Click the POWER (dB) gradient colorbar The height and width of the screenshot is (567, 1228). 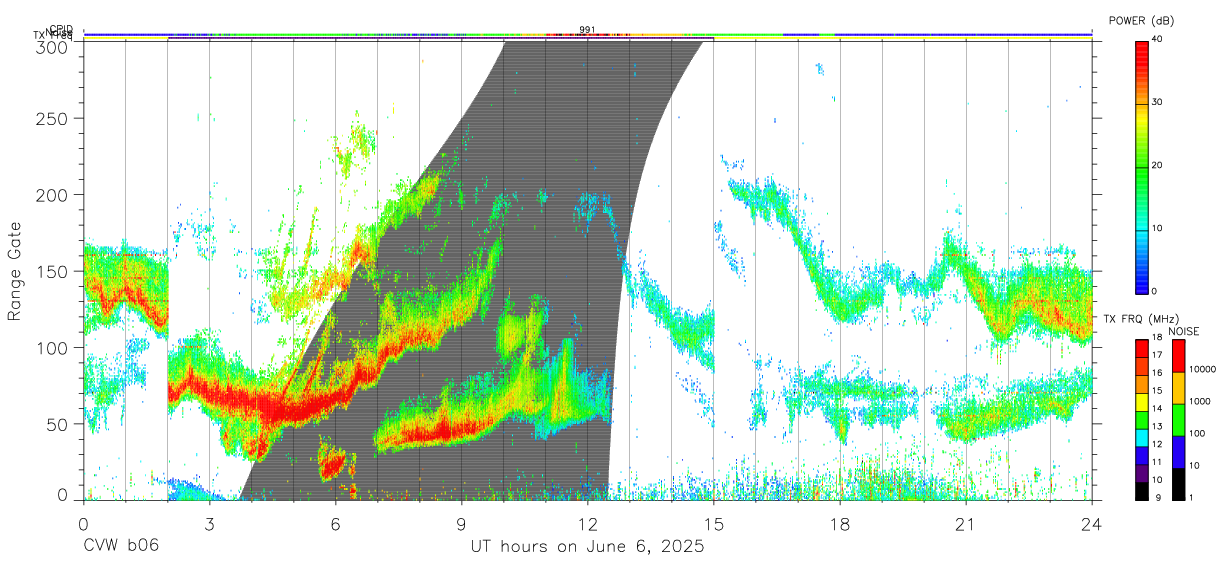pyautogui.click(x=1142, y=166)
